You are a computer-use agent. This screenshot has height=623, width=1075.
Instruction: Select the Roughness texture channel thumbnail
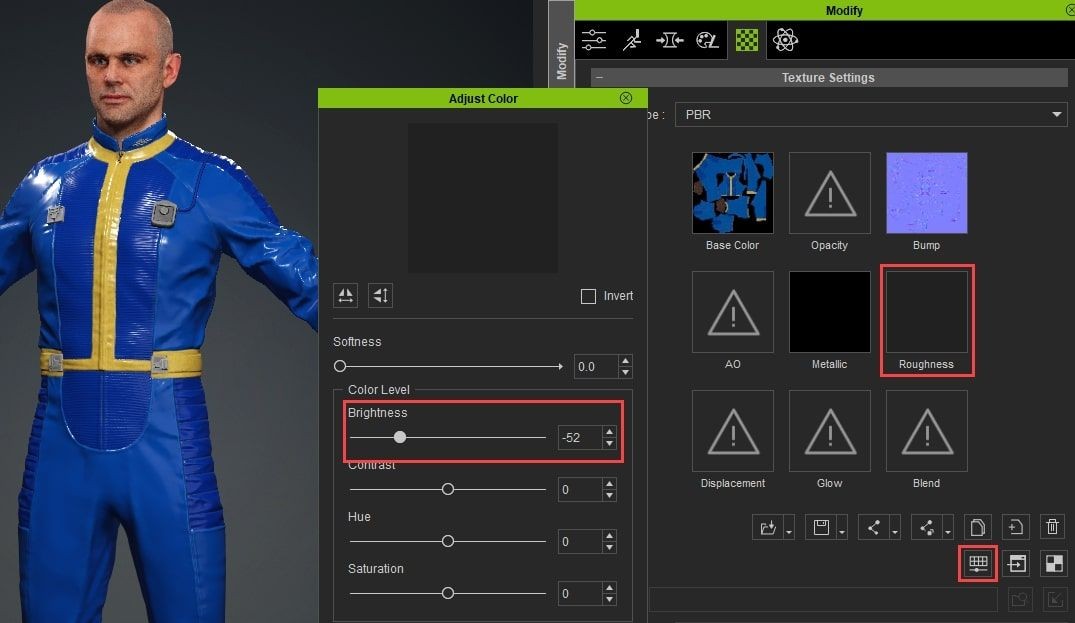[927, 312]
